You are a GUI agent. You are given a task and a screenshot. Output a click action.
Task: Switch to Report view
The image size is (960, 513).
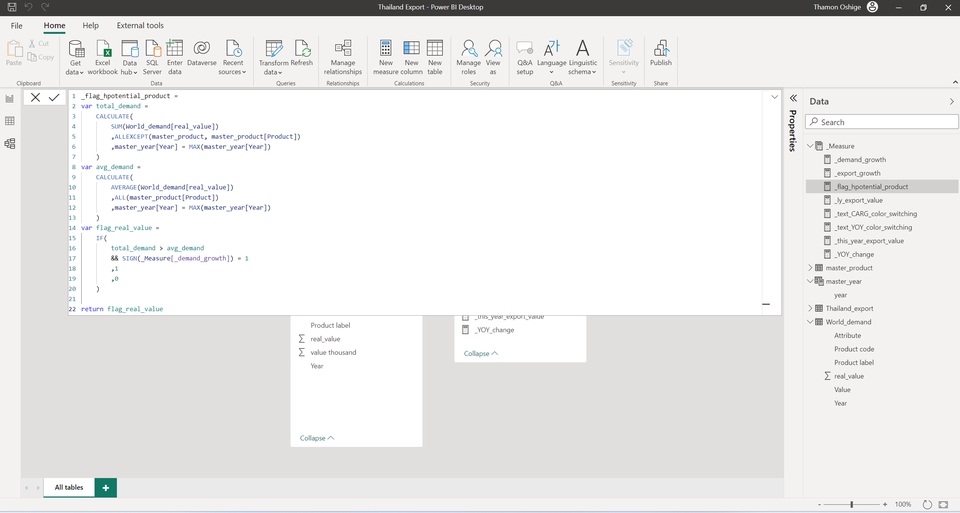10,99
